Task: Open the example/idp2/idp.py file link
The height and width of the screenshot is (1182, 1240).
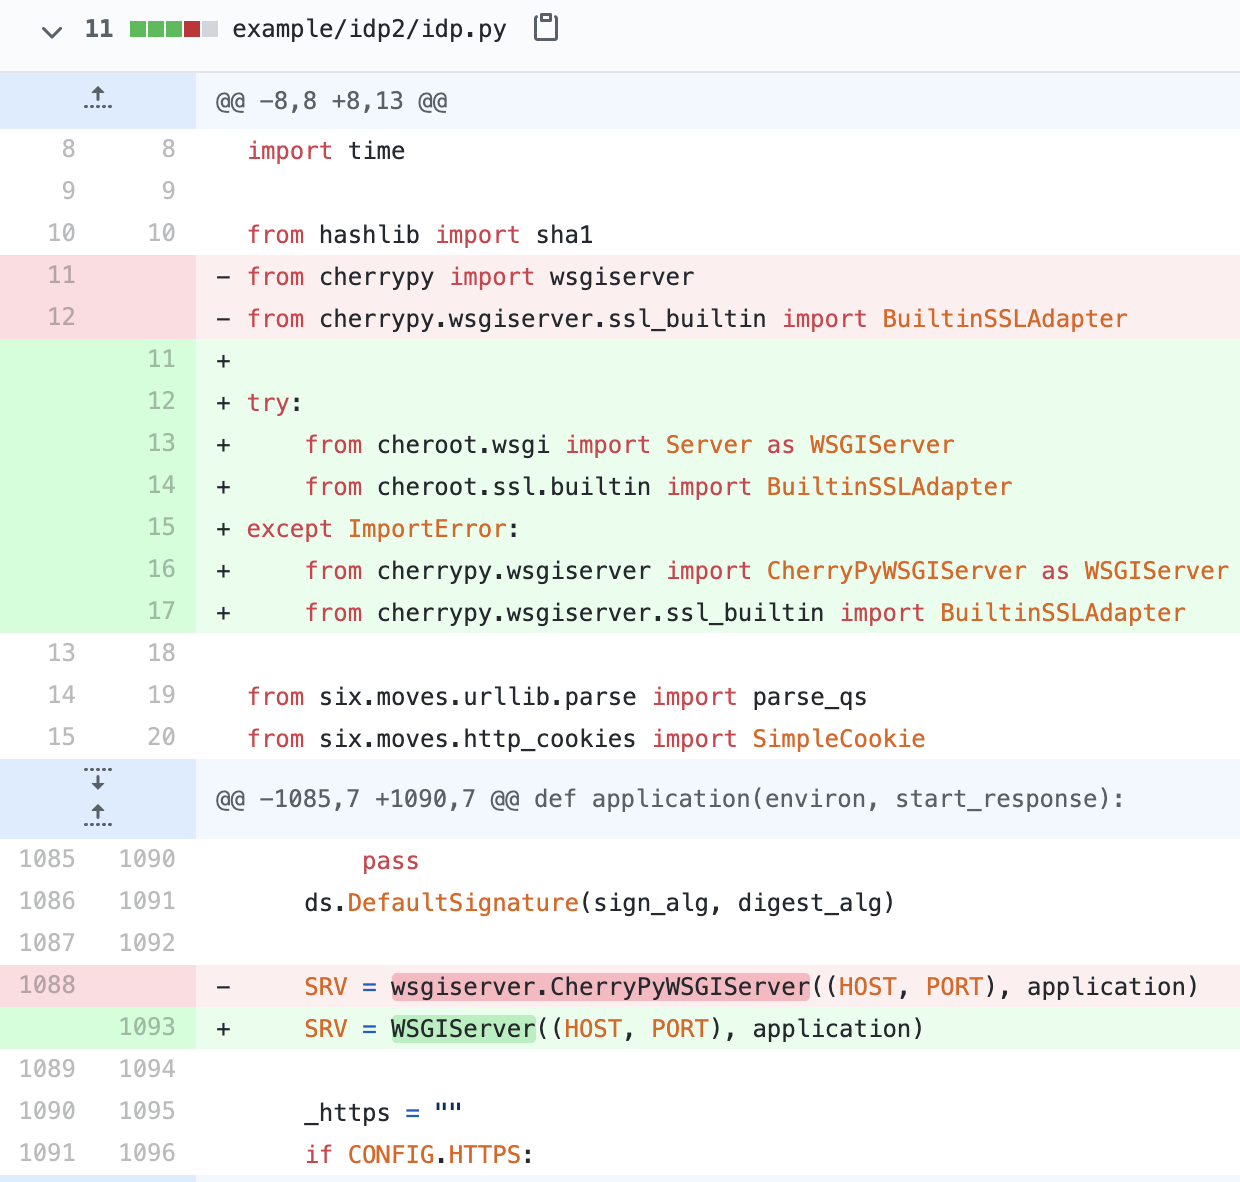Action: (x=369, y=29)
